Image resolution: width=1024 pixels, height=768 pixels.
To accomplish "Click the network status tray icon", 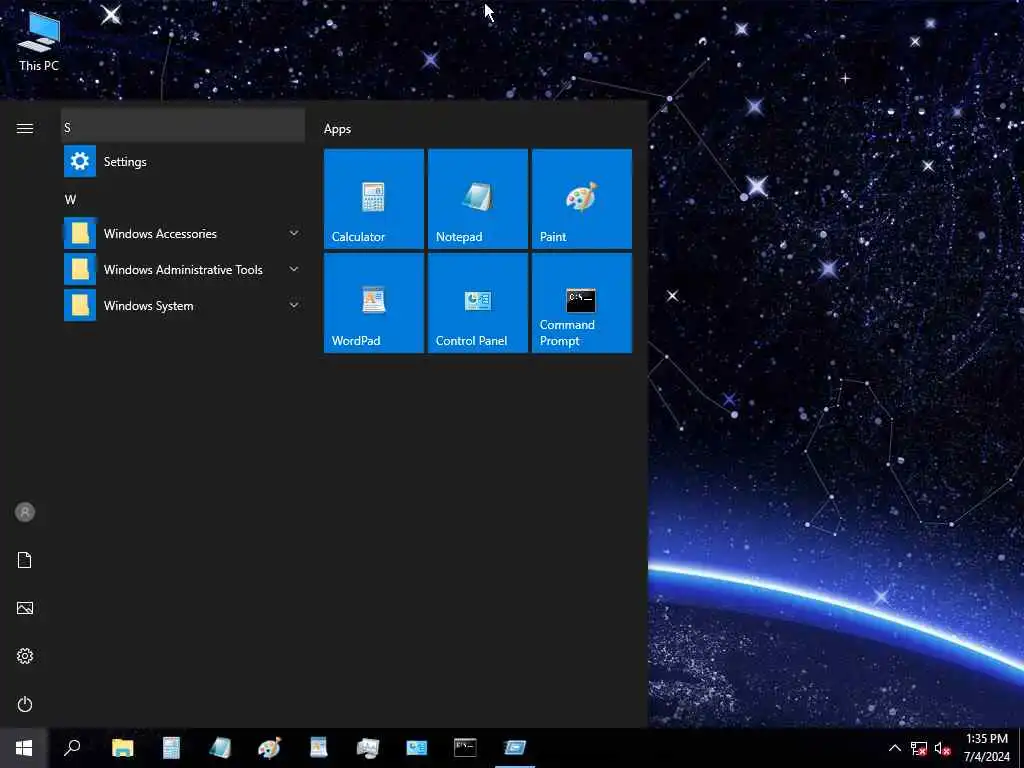I will [x=918, y=748].
